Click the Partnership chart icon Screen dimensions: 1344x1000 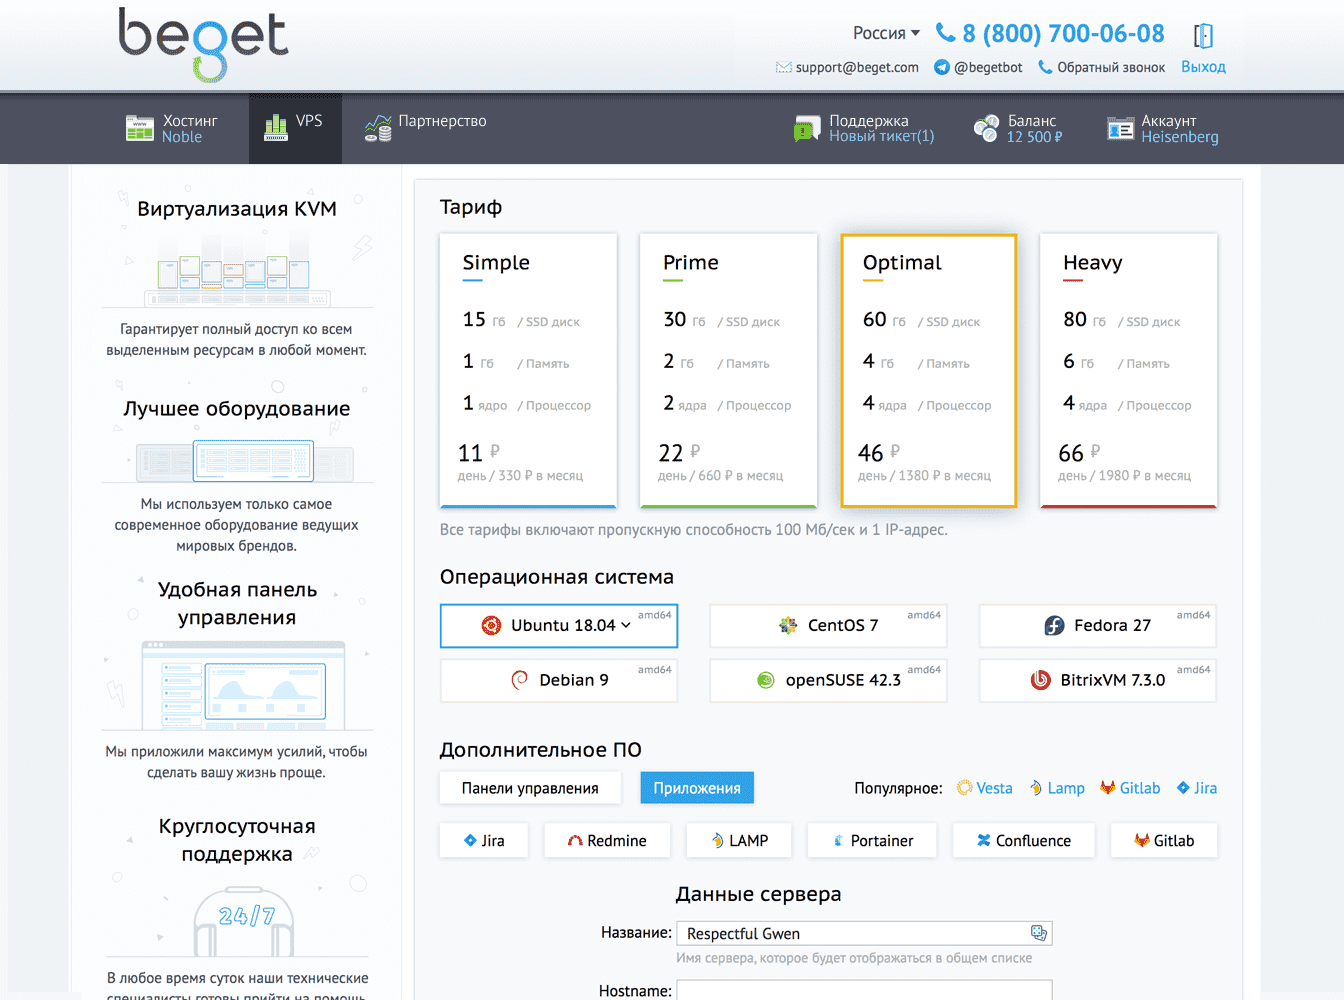coord(378,128)
